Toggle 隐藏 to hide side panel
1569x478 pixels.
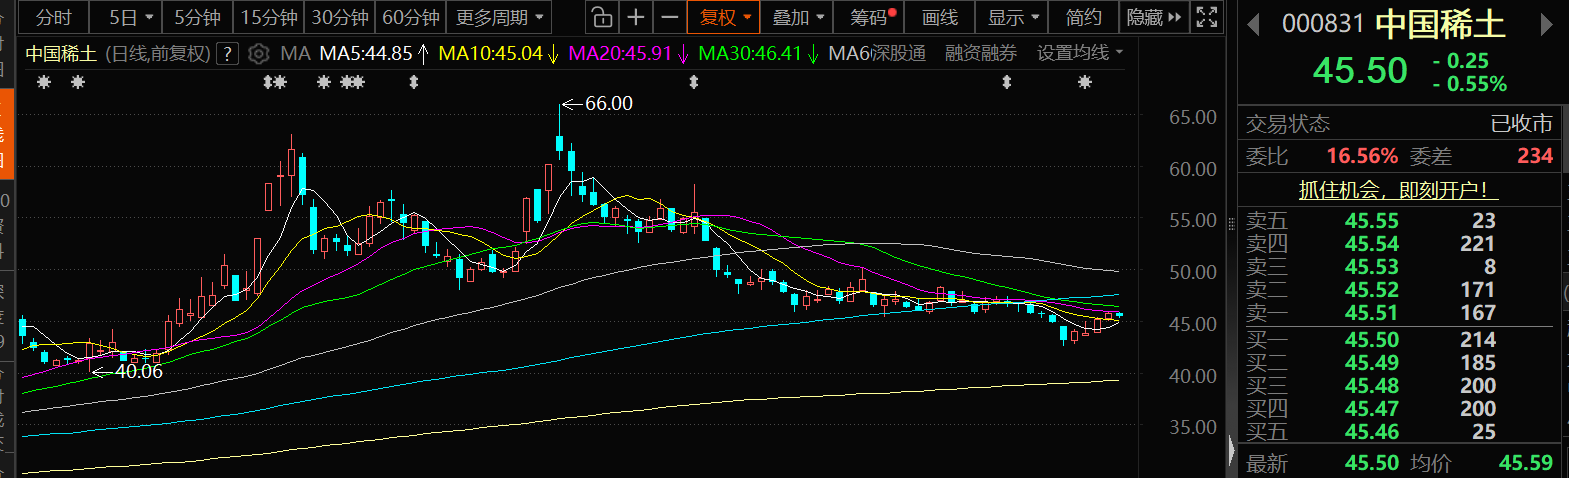1153,17
